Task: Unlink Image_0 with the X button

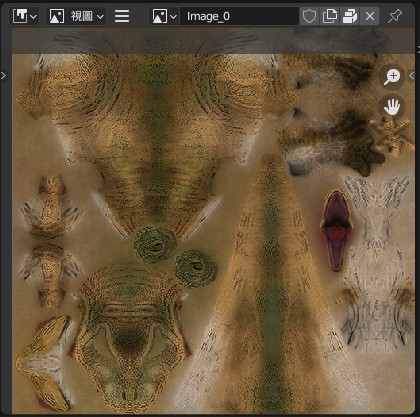Action: tap(370, 16)
